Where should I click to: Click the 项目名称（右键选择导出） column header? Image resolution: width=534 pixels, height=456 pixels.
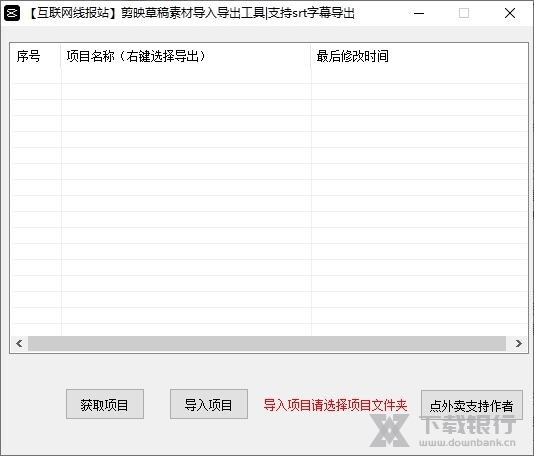click(186, 56)
